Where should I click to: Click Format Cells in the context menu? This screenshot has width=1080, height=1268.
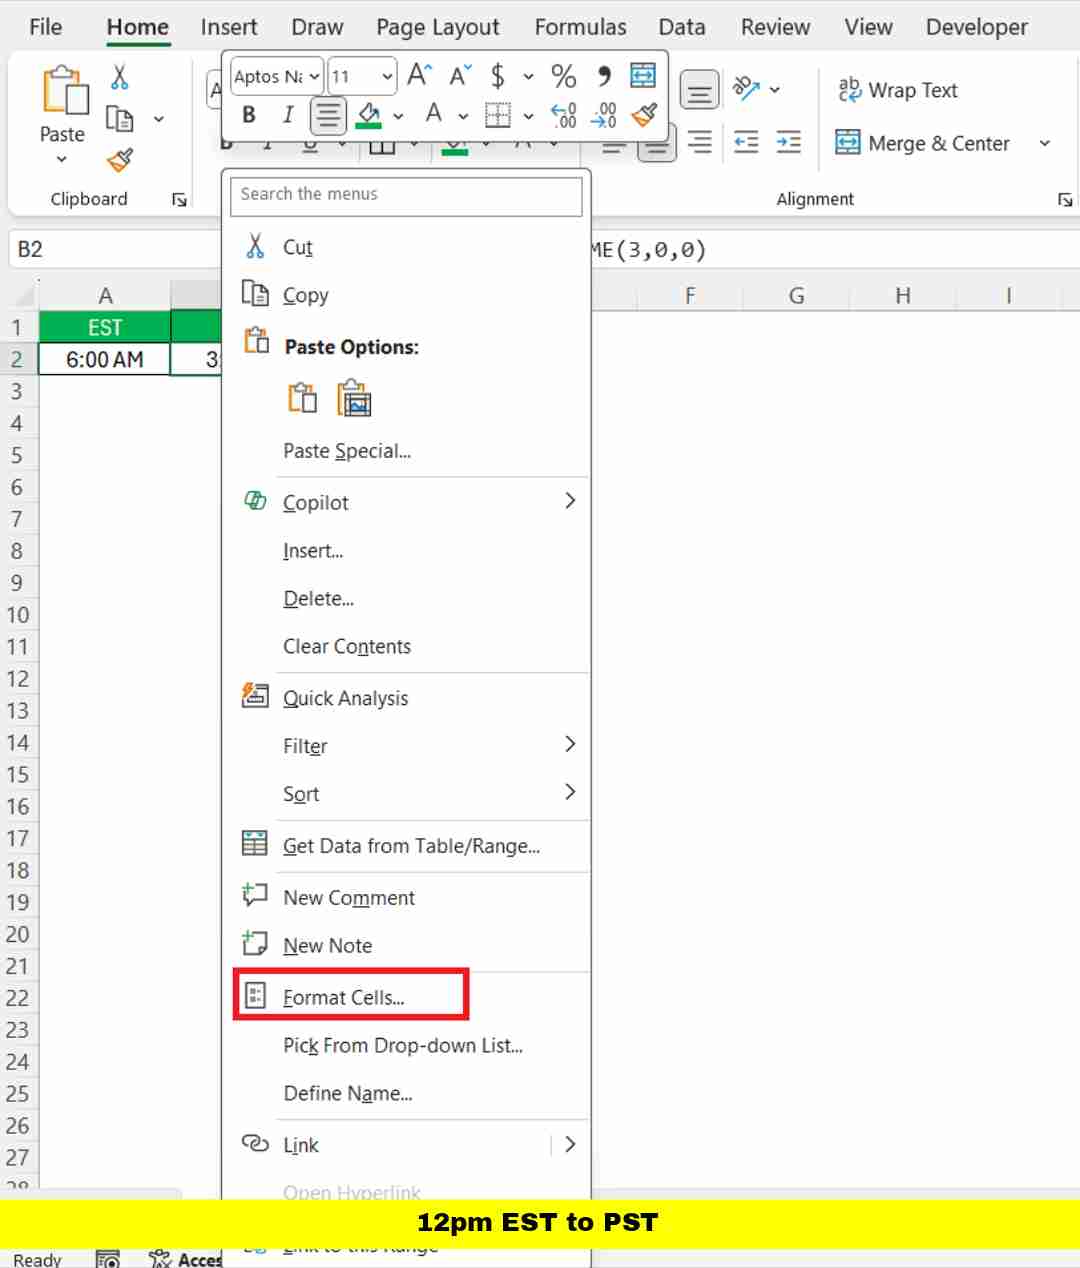343,997
